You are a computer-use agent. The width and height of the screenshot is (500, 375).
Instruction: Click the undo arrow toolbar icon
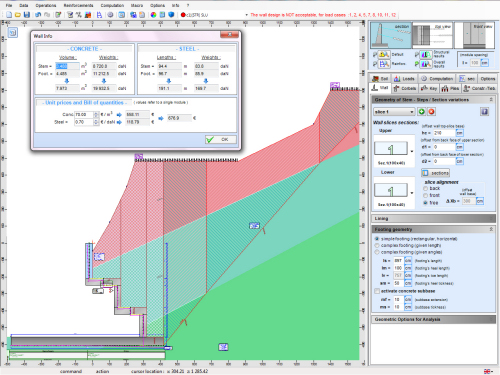38,15
